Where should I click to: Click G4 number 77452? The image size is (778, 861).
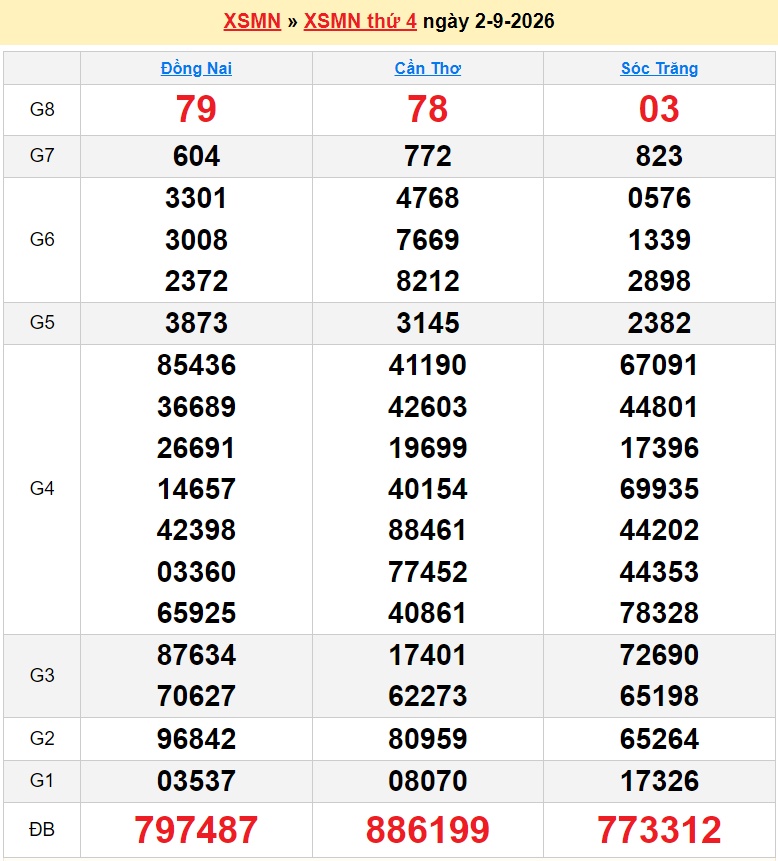click(428, 572)
